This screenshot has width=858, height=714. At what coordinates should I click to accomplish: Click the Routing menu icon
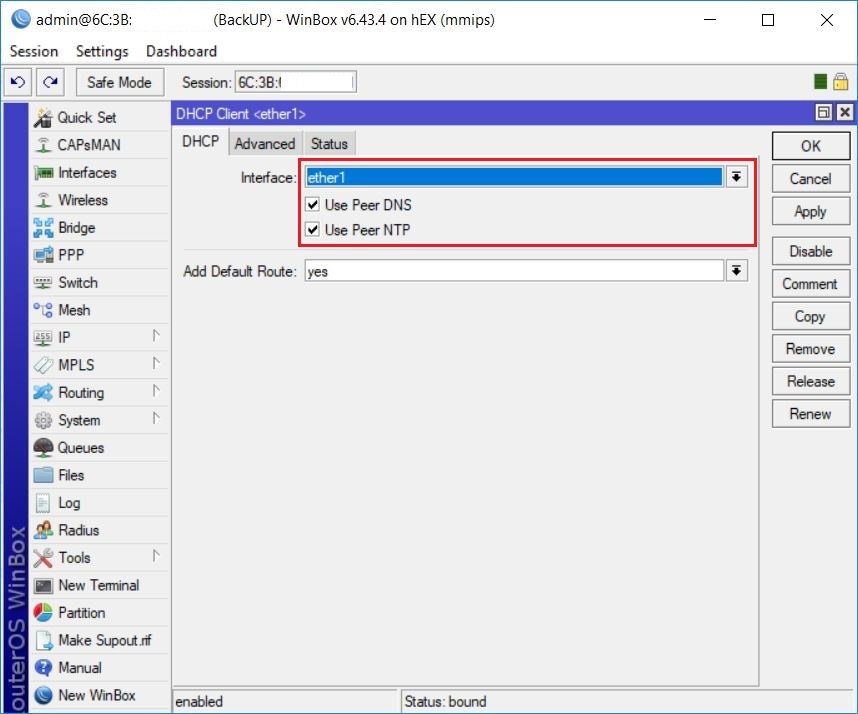[x=43, y=392]
